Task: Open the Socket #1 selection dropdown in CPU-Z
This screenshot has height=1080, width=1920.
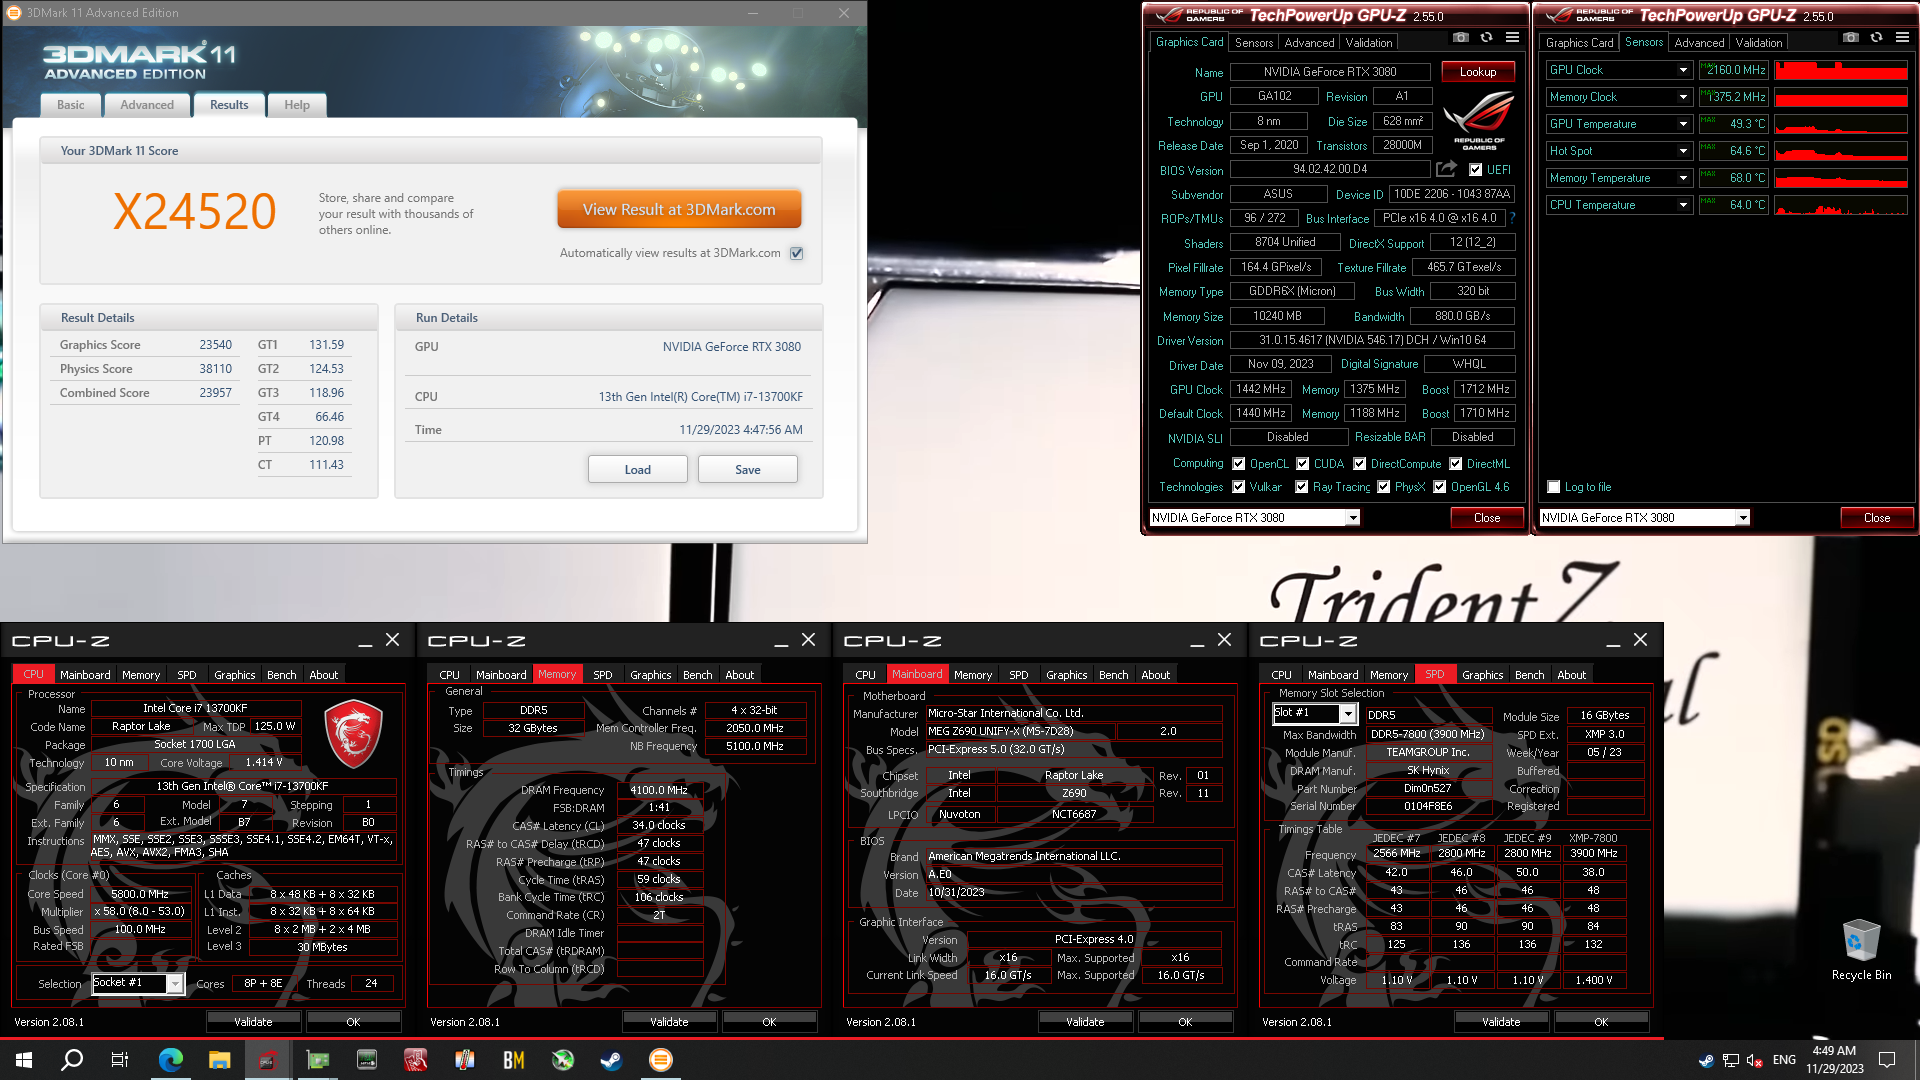Action: tap(175, 984)
